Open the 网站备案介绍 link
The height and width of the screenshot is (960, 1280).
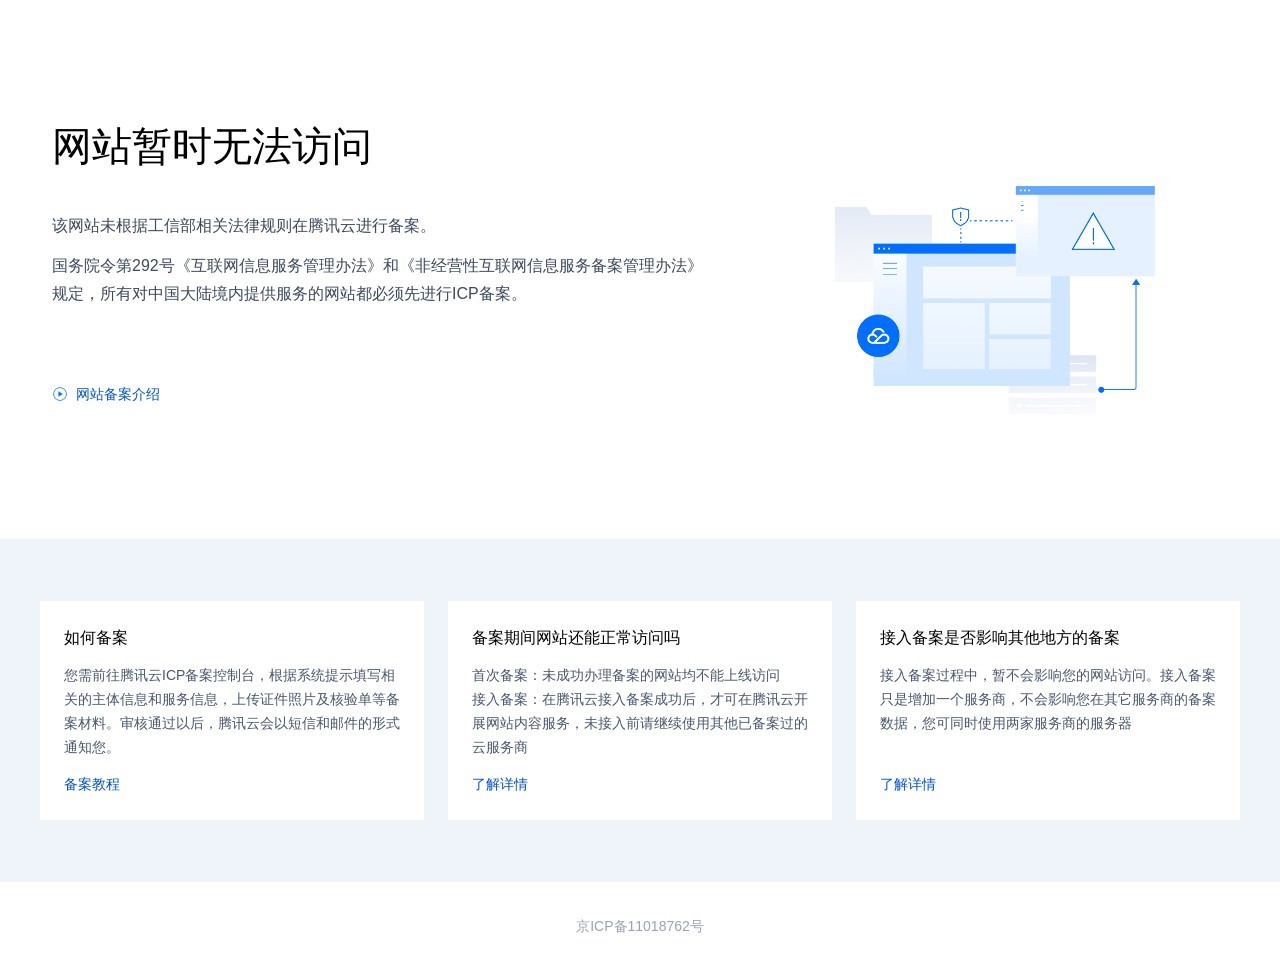click(x=118, y=394)
